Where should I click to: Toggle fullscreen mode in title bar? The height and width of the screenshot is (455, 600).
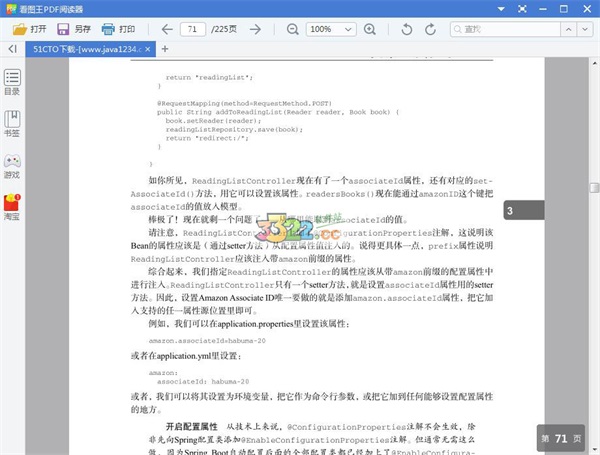522,9
